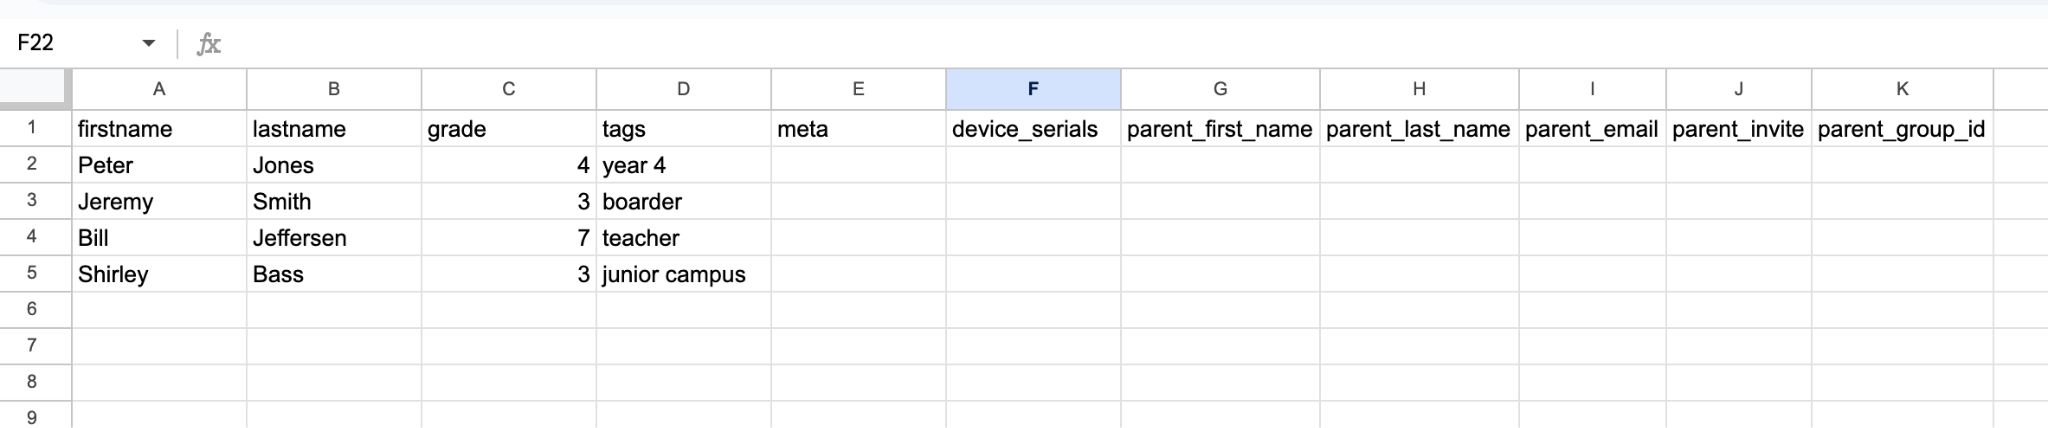Select the cell containing 'Shirley'
Image resolution: width=2048 pixels, height=428 pixels.
pyautogui.click(x=159, y=274)
